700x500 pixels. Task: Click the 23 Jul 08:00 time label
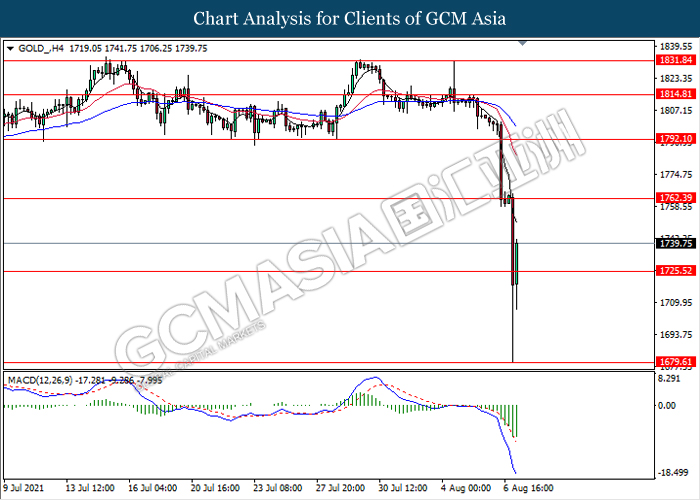[278, 488]
